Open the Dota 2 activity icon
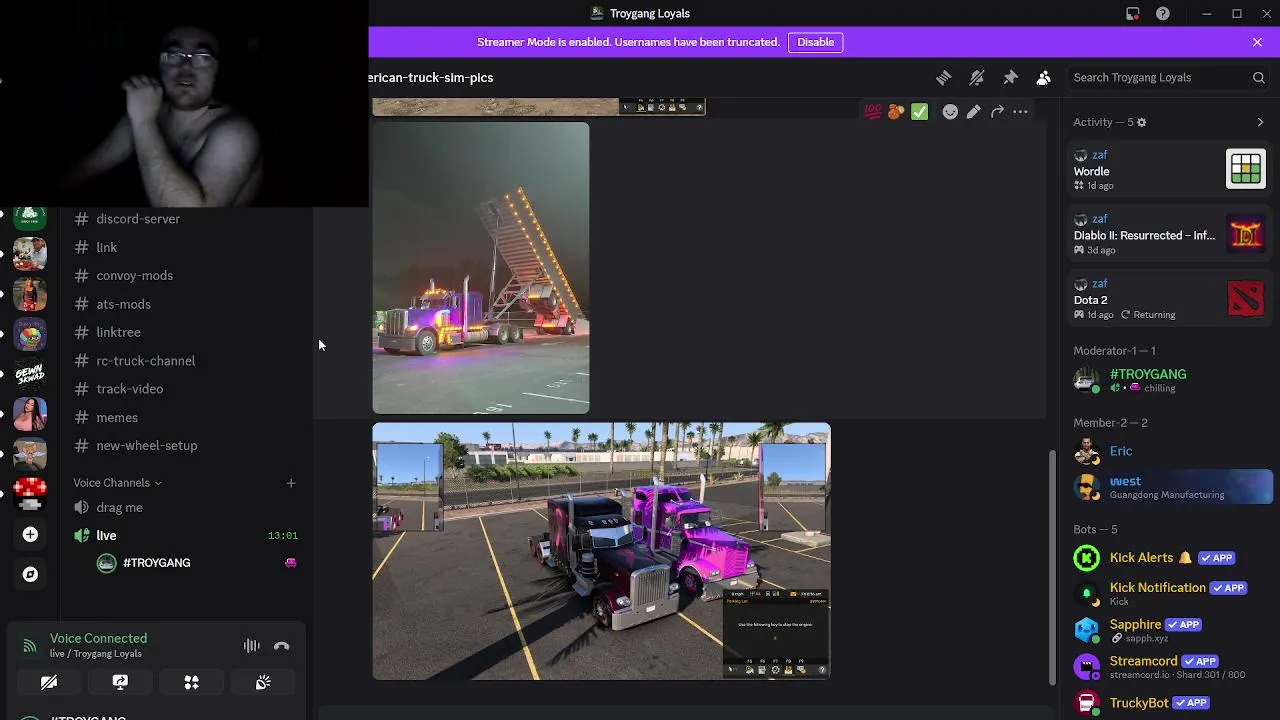The width and height of the screenshot is (1280, 720). 1246,298
